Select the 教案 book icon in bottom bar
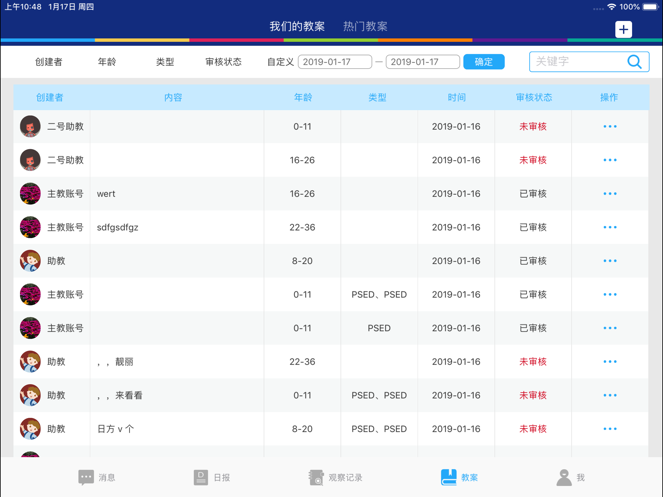 pos(449,478)
